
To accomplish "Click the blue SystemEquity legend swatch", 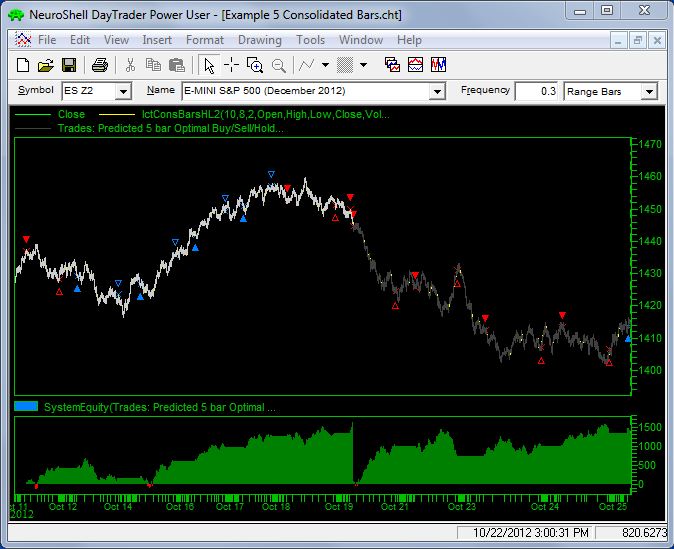I will pos(26,406).
